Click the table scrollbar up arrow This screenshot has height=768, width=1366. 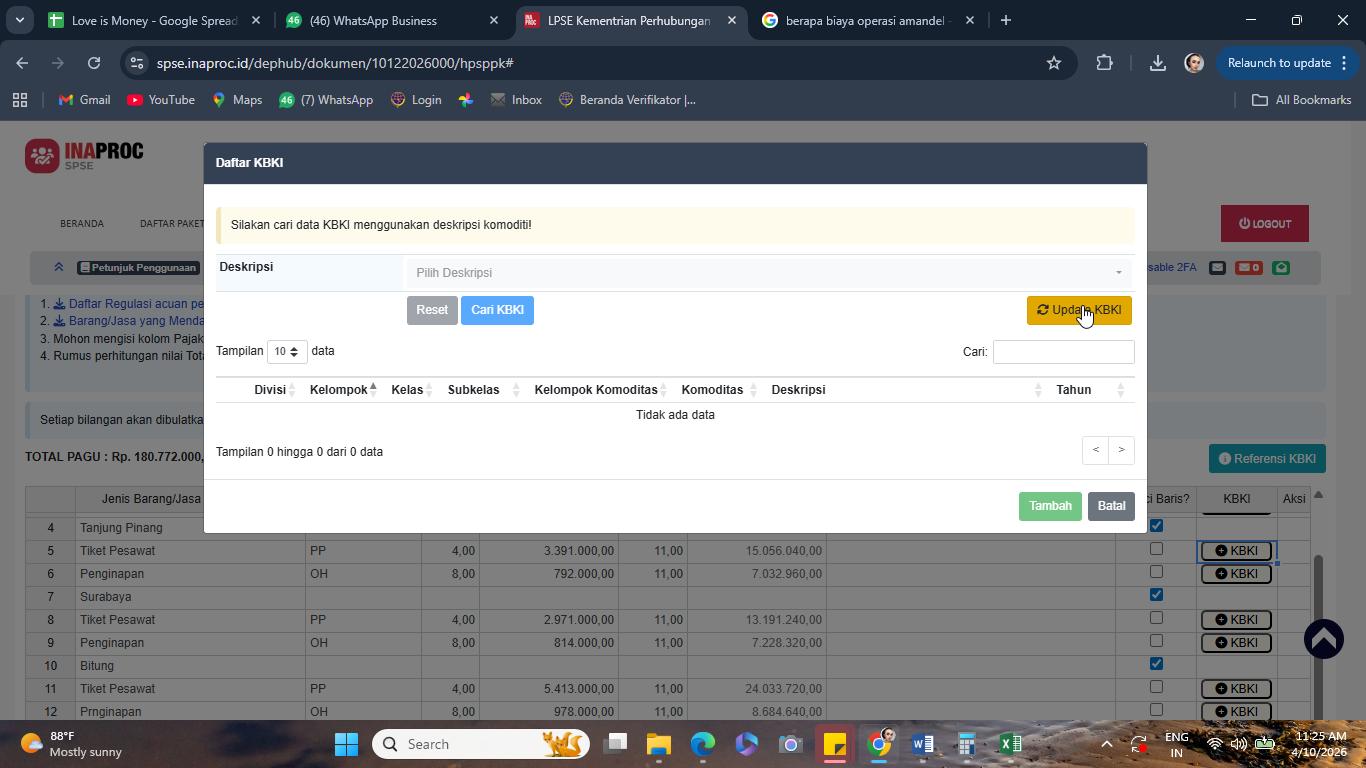tap(1318, 495)
